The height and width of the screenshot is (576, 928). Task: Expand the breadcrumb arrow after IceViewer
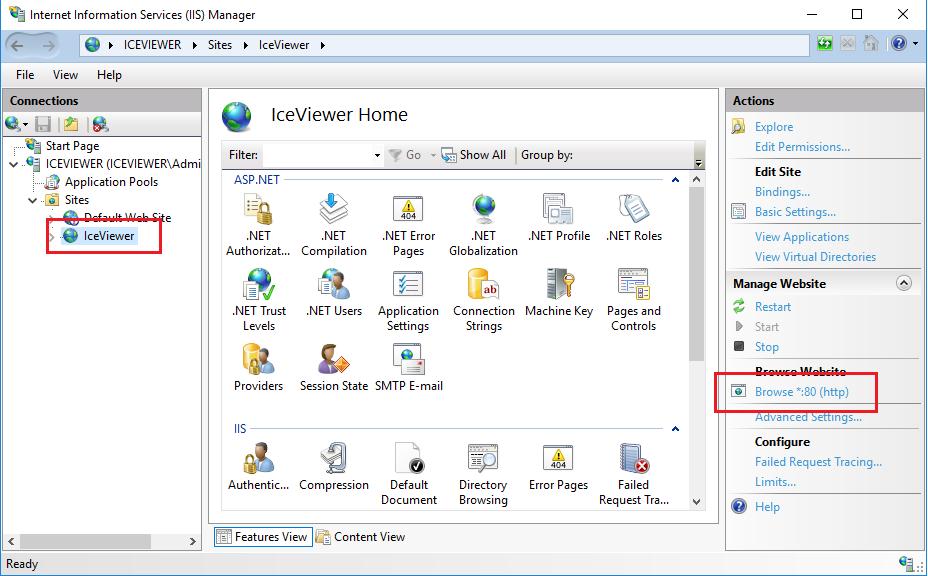[323, 45]
